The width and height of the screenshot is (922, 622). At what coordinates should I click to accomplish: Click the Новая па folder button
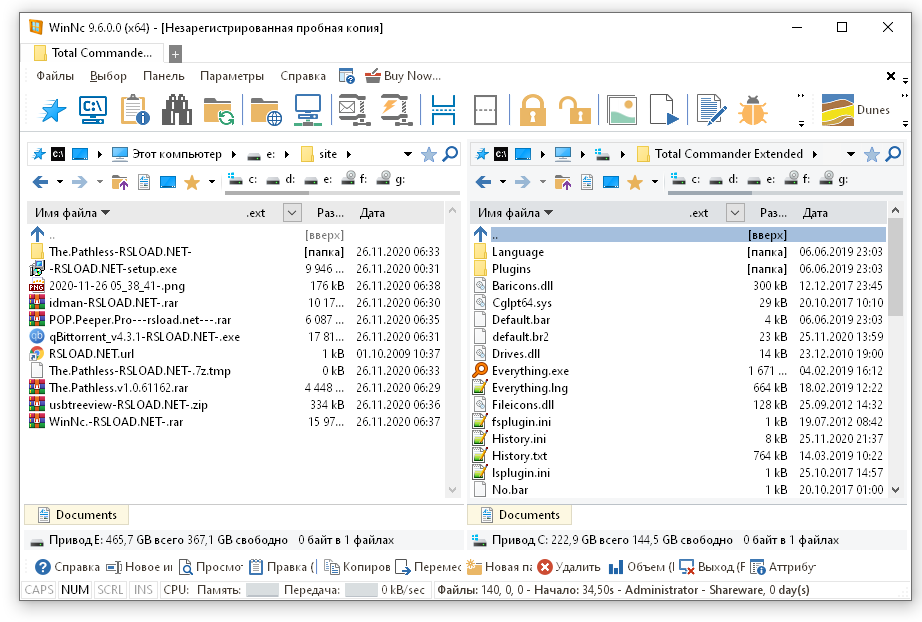click(499, 567)
